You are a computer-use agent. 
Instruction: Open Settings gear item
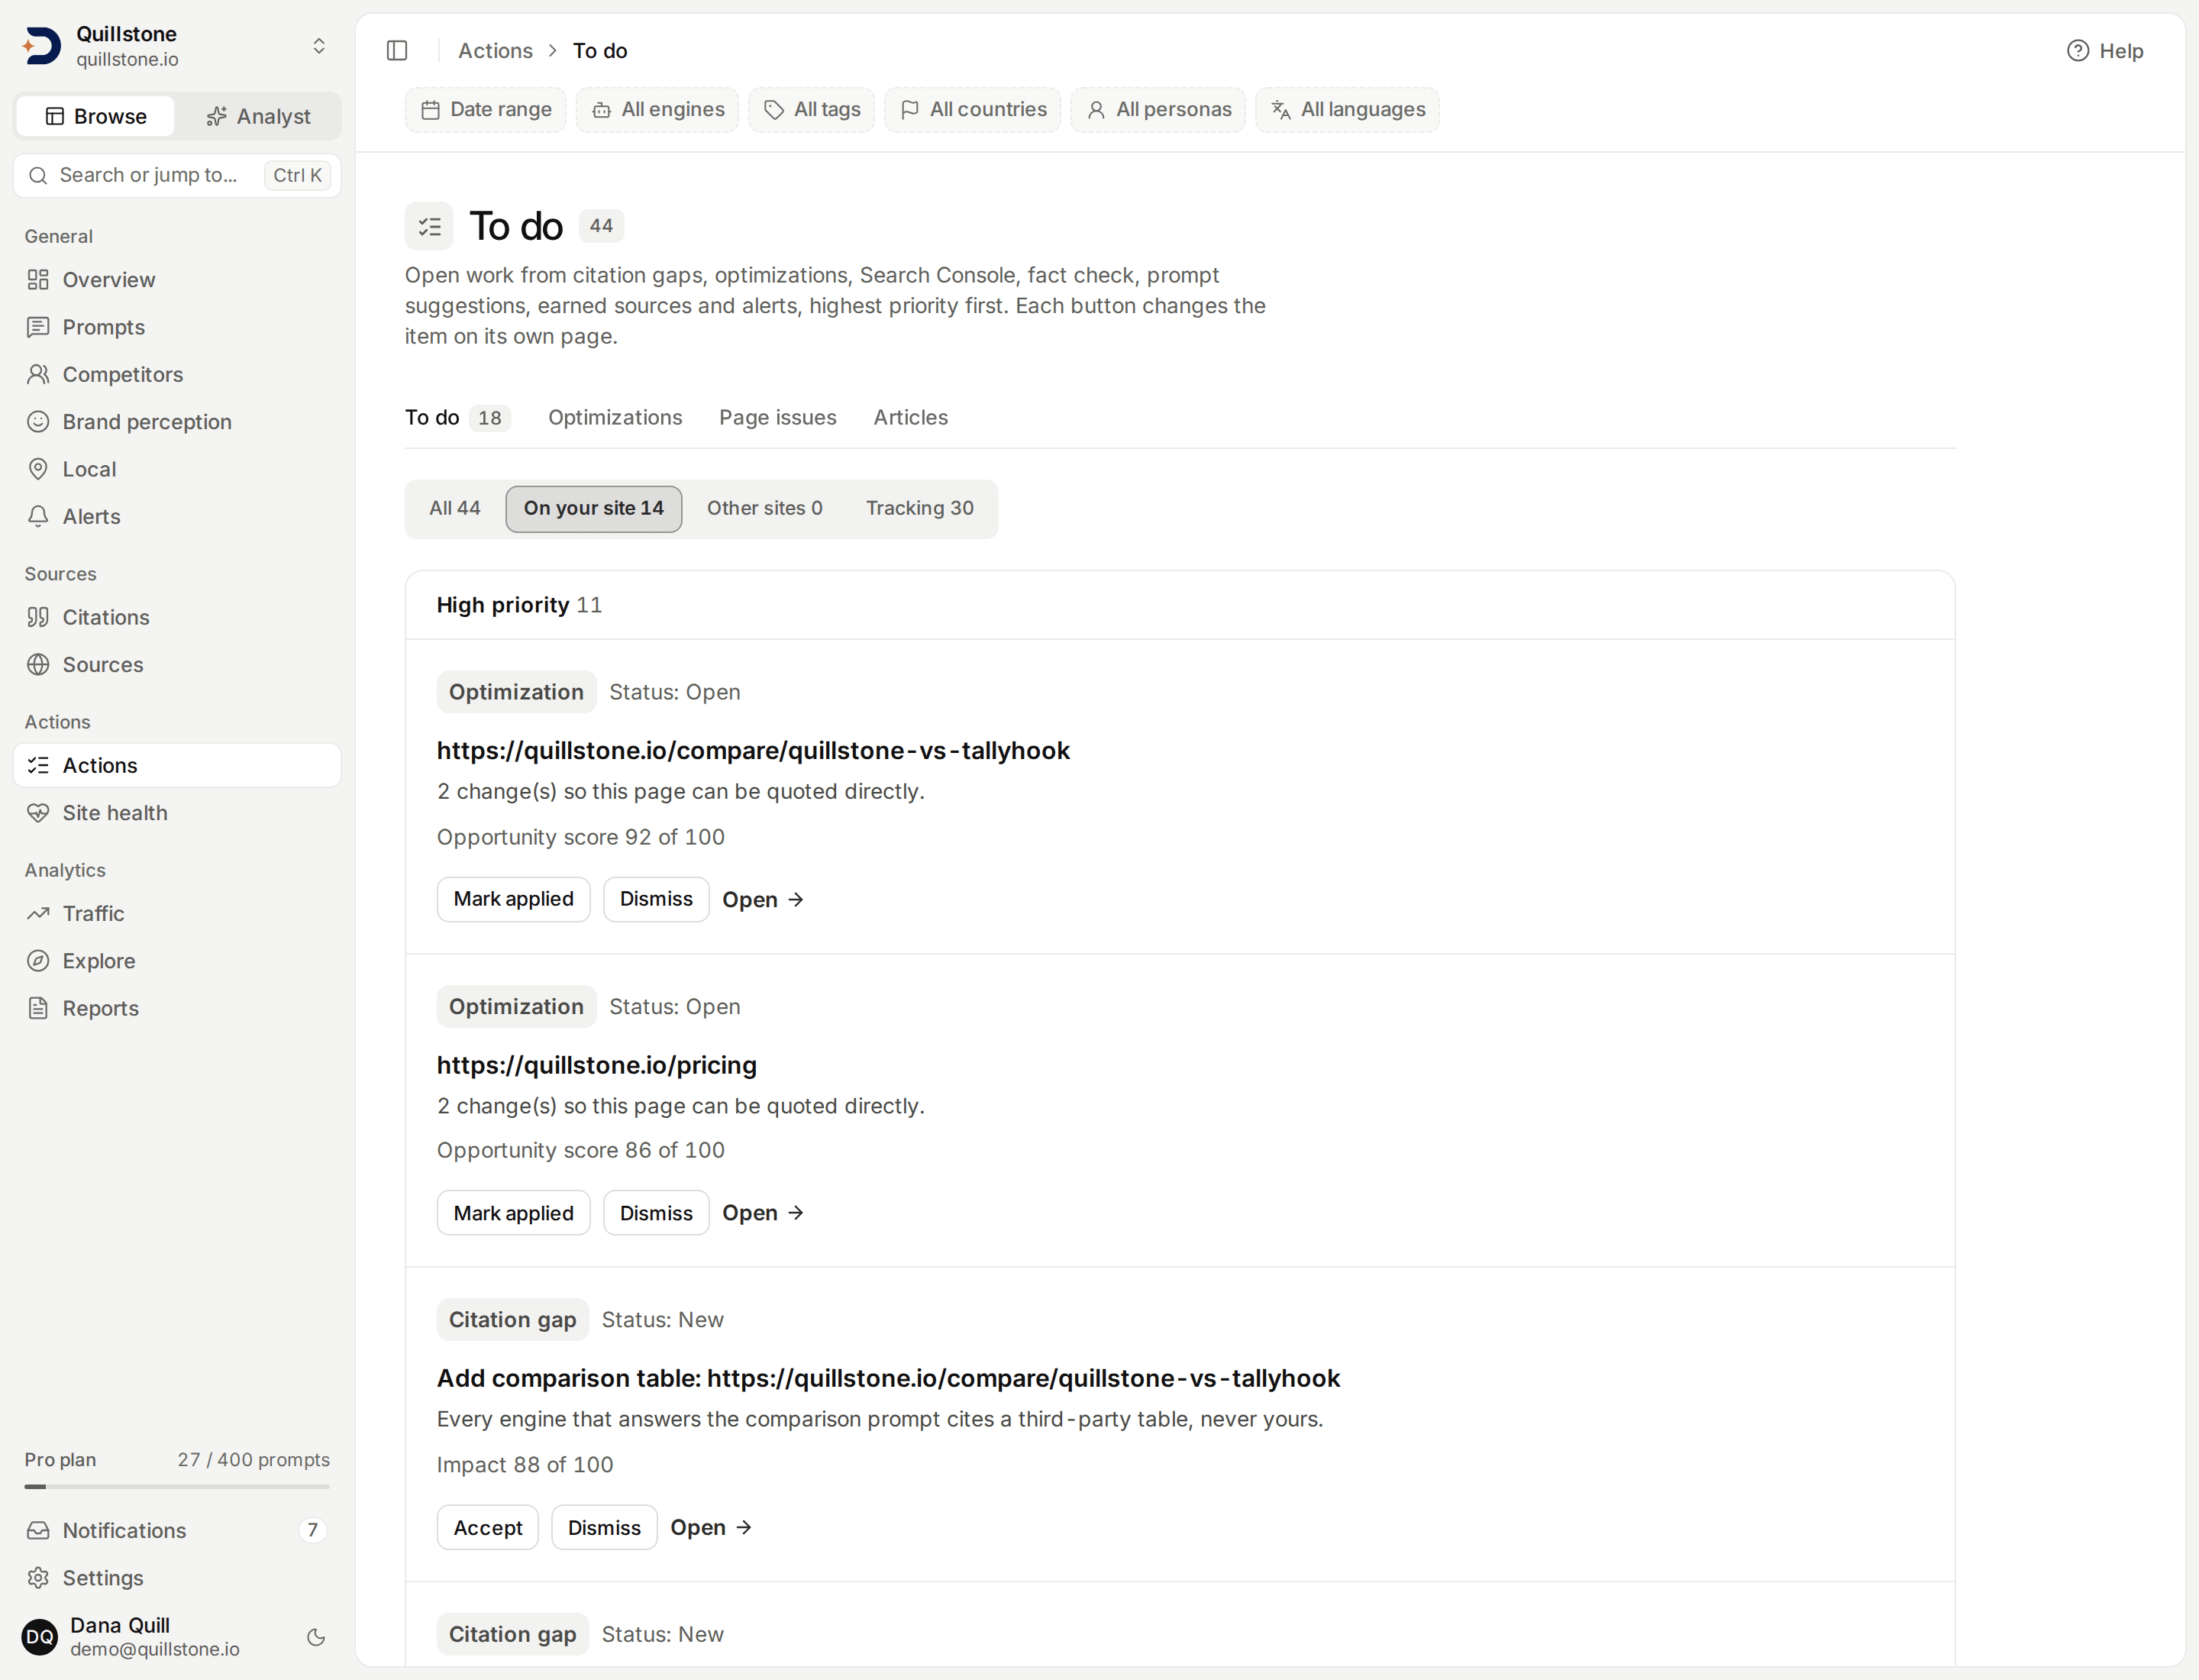177,1578
